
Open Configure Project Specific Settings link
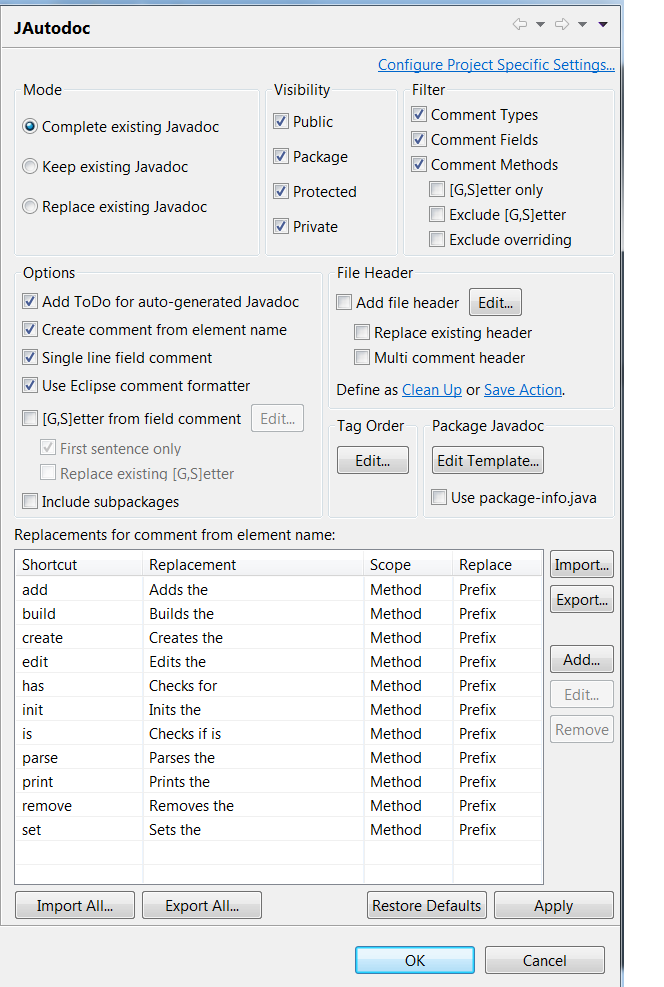[496, 65]
